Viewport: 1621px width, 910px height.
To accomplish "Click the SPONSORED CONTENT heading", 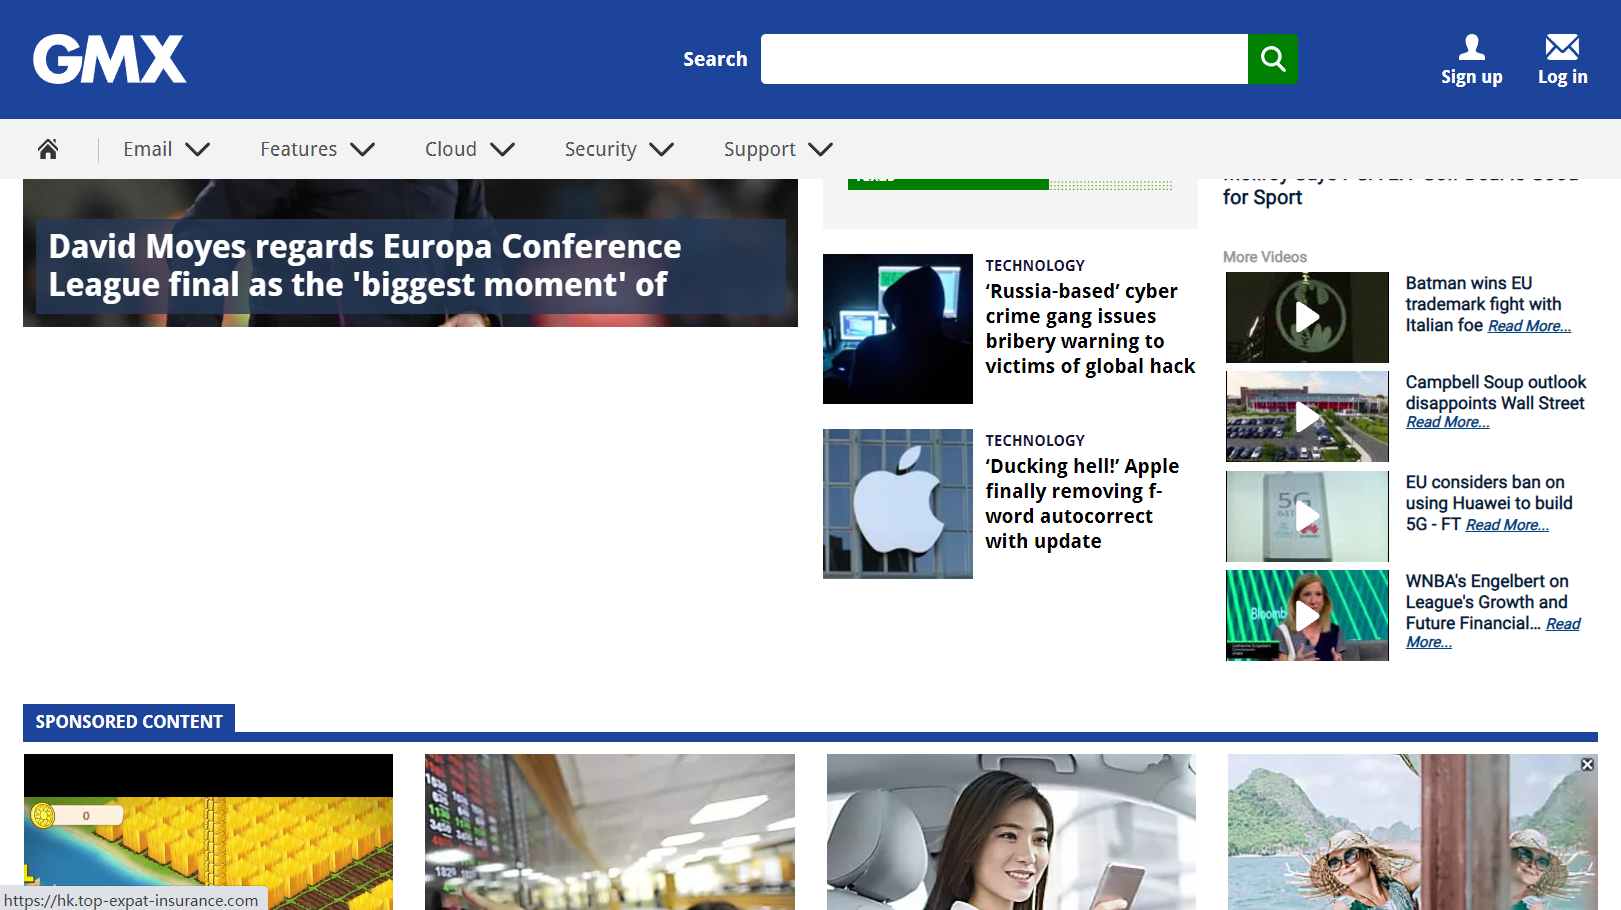I will pyautogui.click(x=129, y=721).
